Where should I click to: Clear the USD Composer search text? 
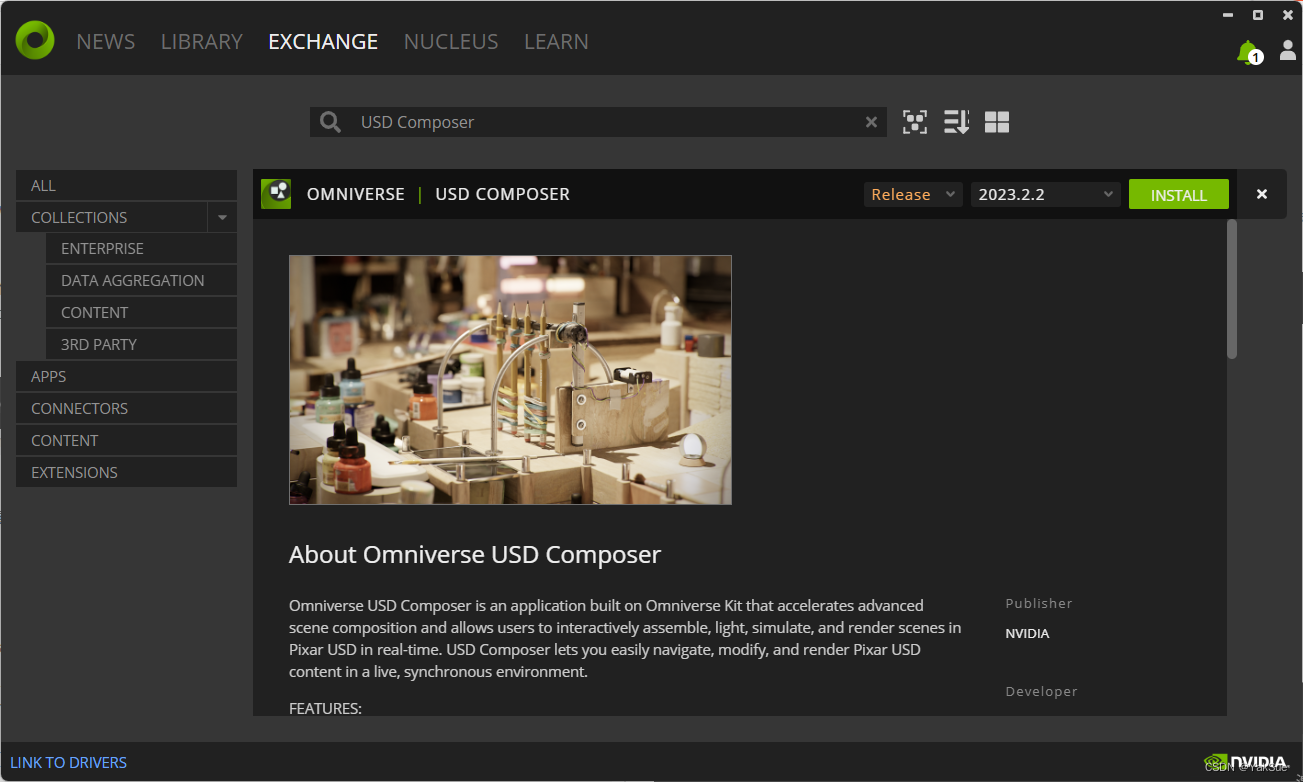tap(871, 121)
